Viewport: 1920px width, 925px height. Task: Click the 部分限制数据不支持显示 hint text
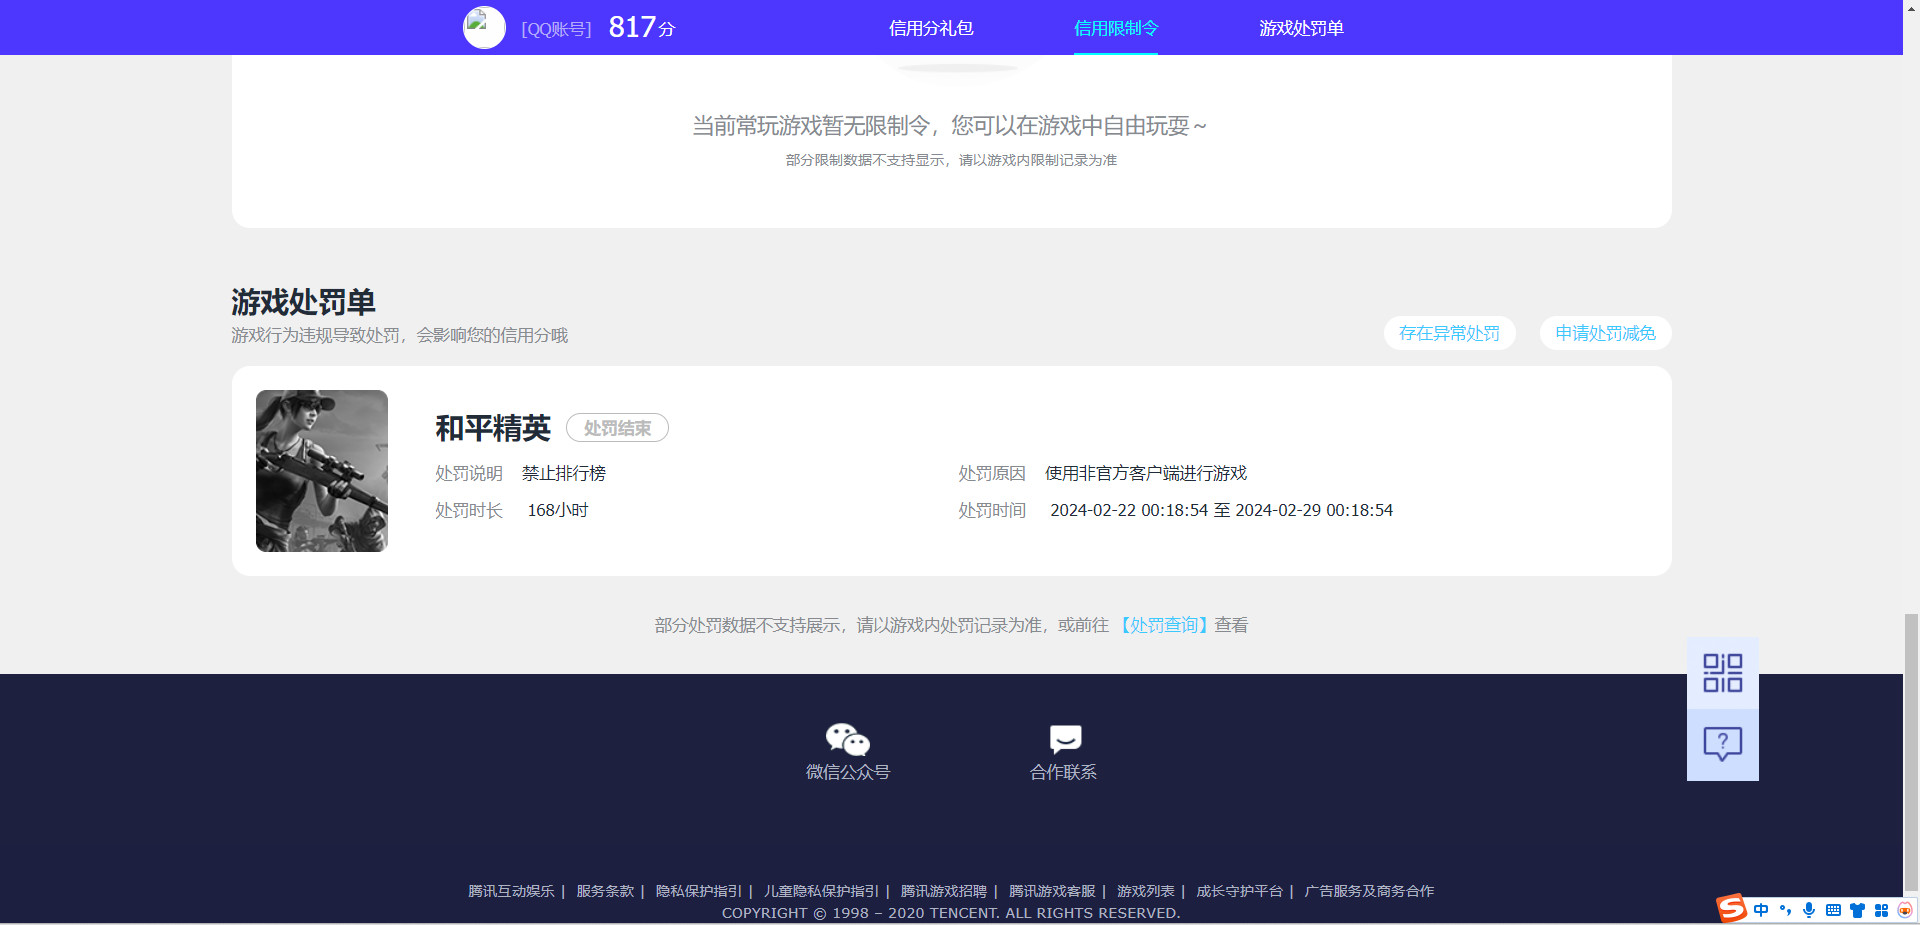tap(951, 160)
